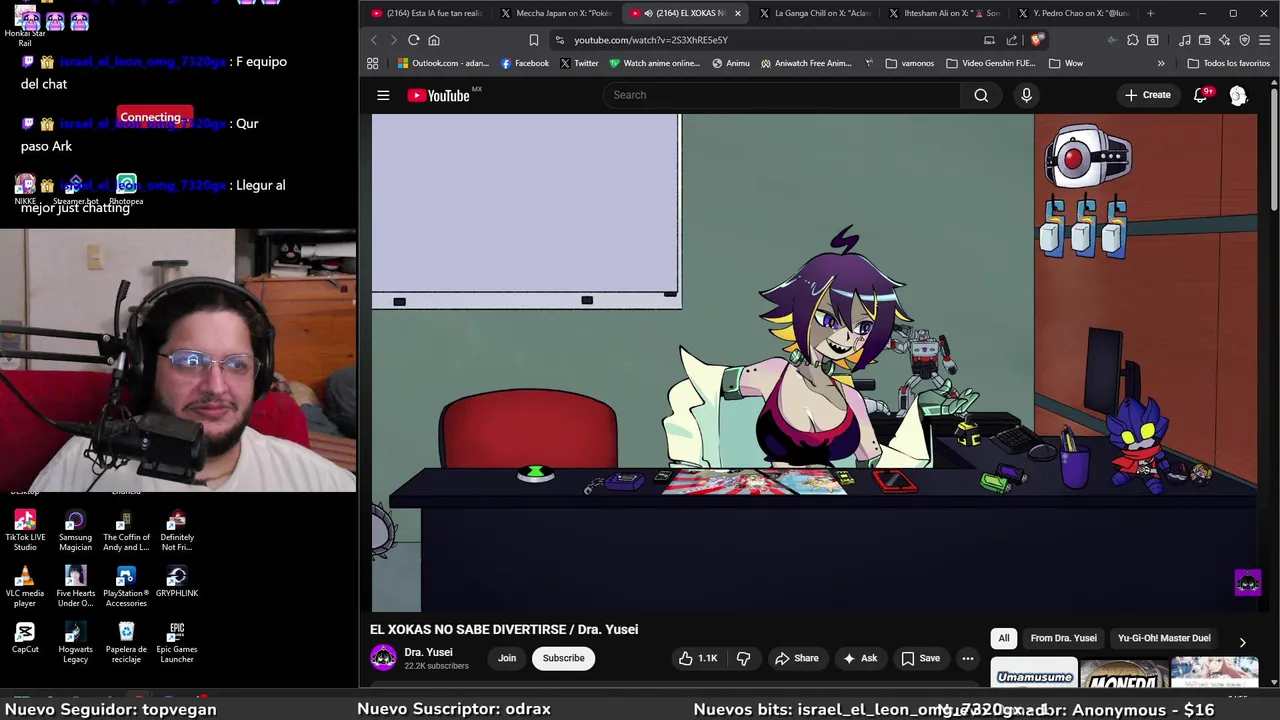Click the Ask button under video
The height and width of the screenshot is (720, 1280).
[860, 658]
